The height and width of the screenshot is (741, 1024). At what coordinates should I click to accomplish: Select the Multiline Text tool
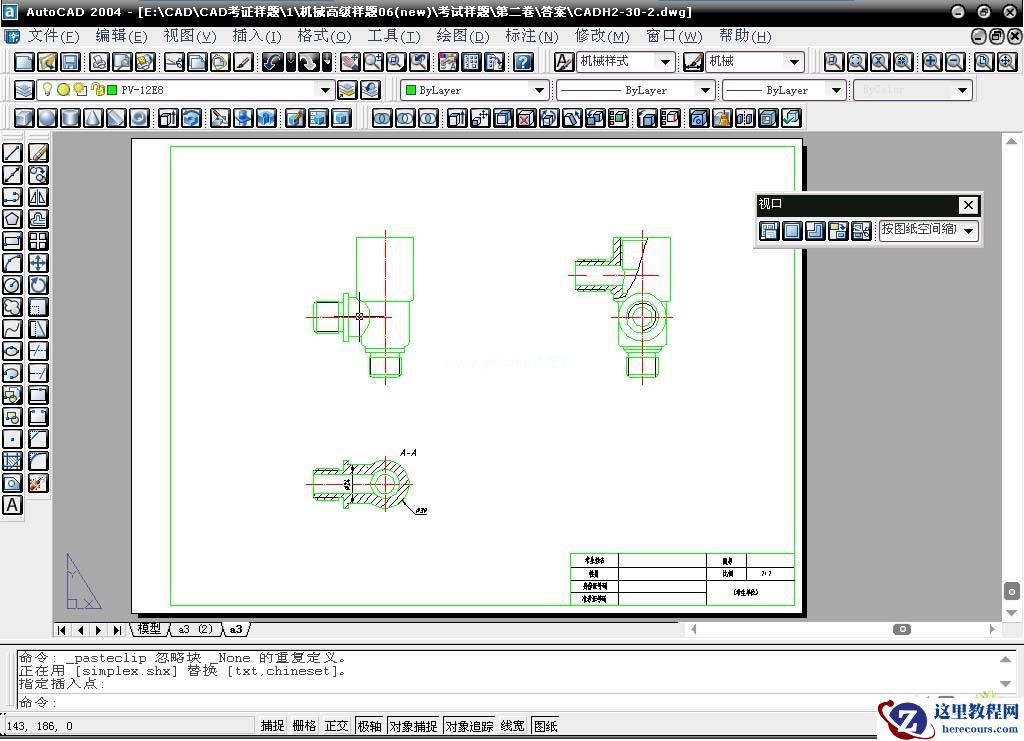click(x=12, y=505)
